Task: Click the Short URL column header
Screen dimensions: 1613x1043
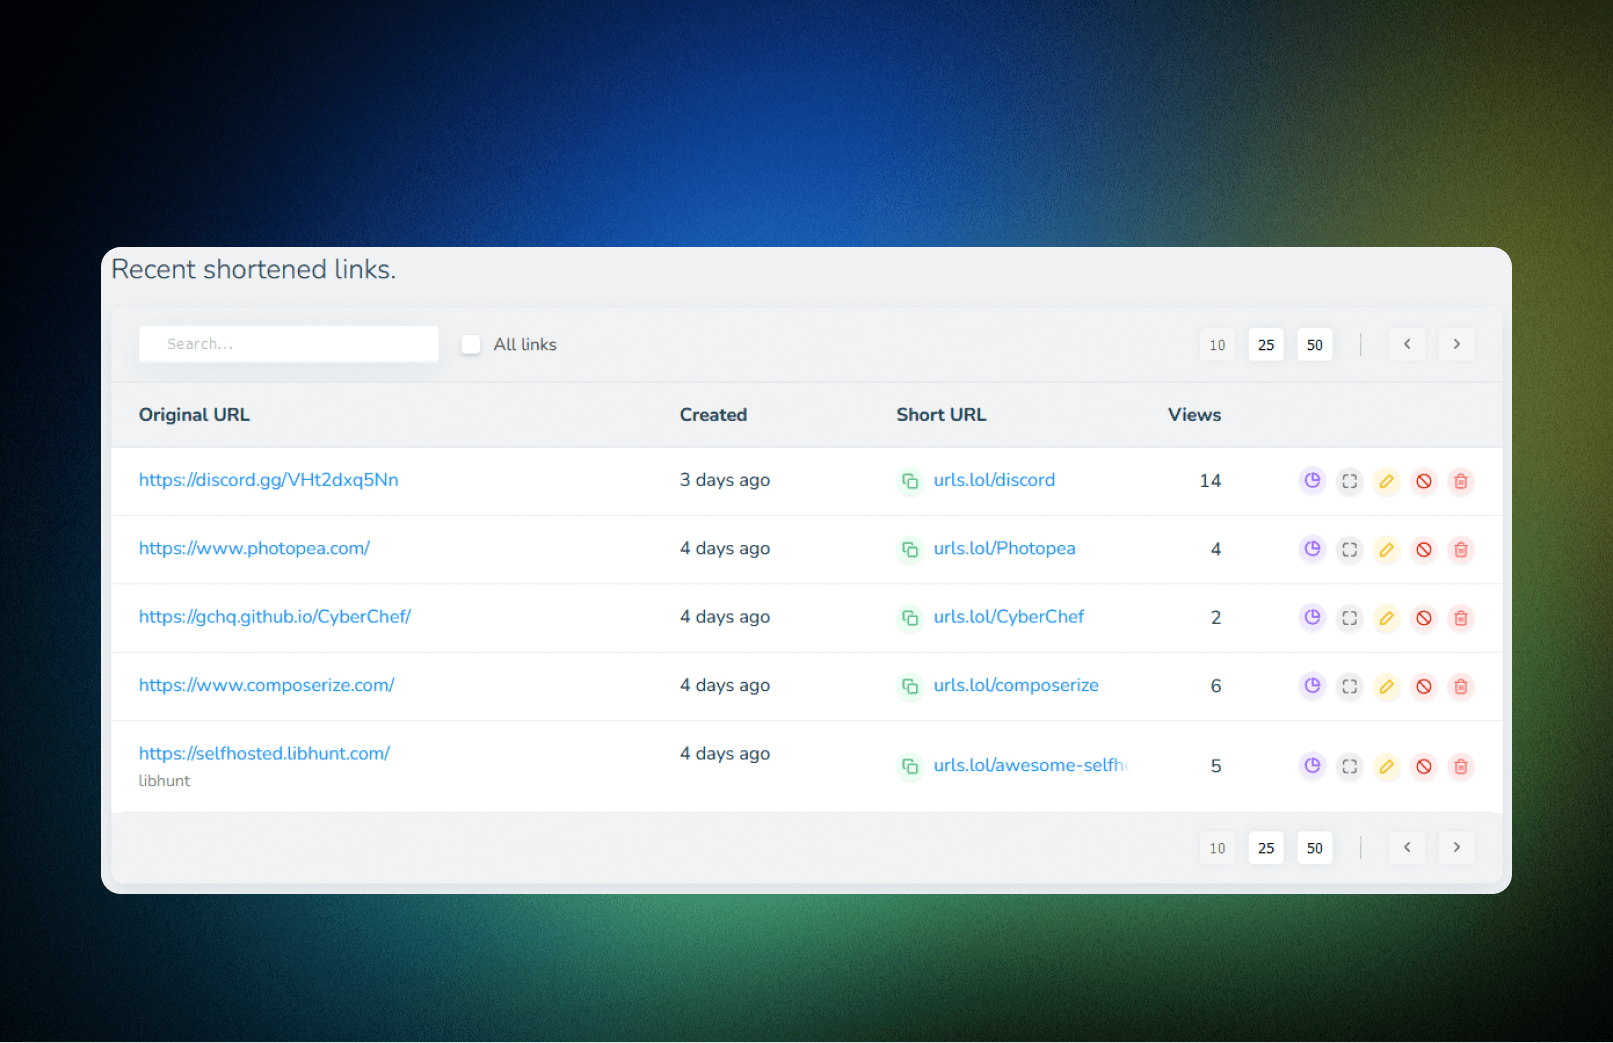Action: (x=941, y=415)
